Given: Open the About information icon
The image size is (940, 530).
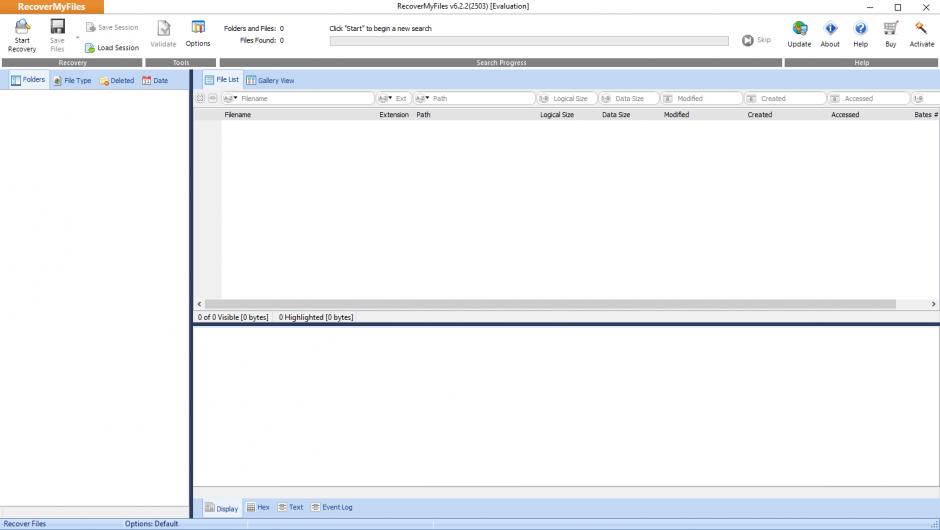Looking at the screenshot, I should (x=830, y=28).
